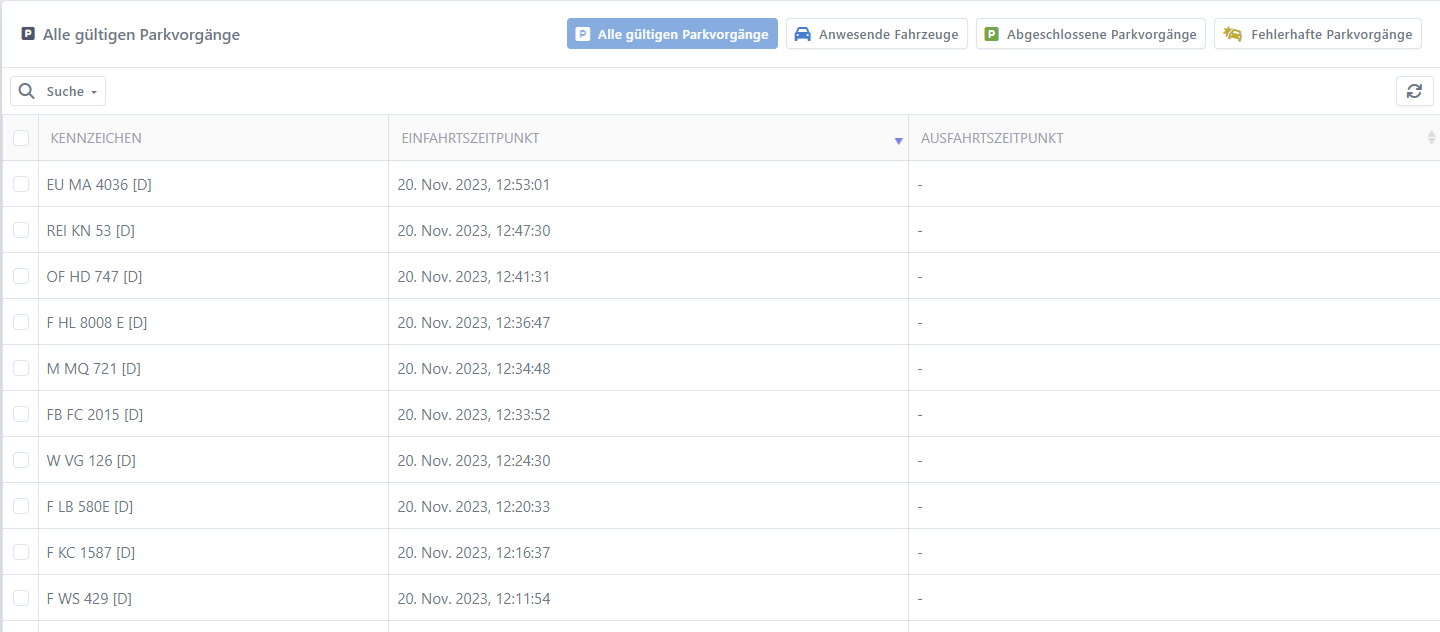Viewport: 1440px width, 632px height.
Task: Open the Suche dropdown
Action: coord(58,91)
